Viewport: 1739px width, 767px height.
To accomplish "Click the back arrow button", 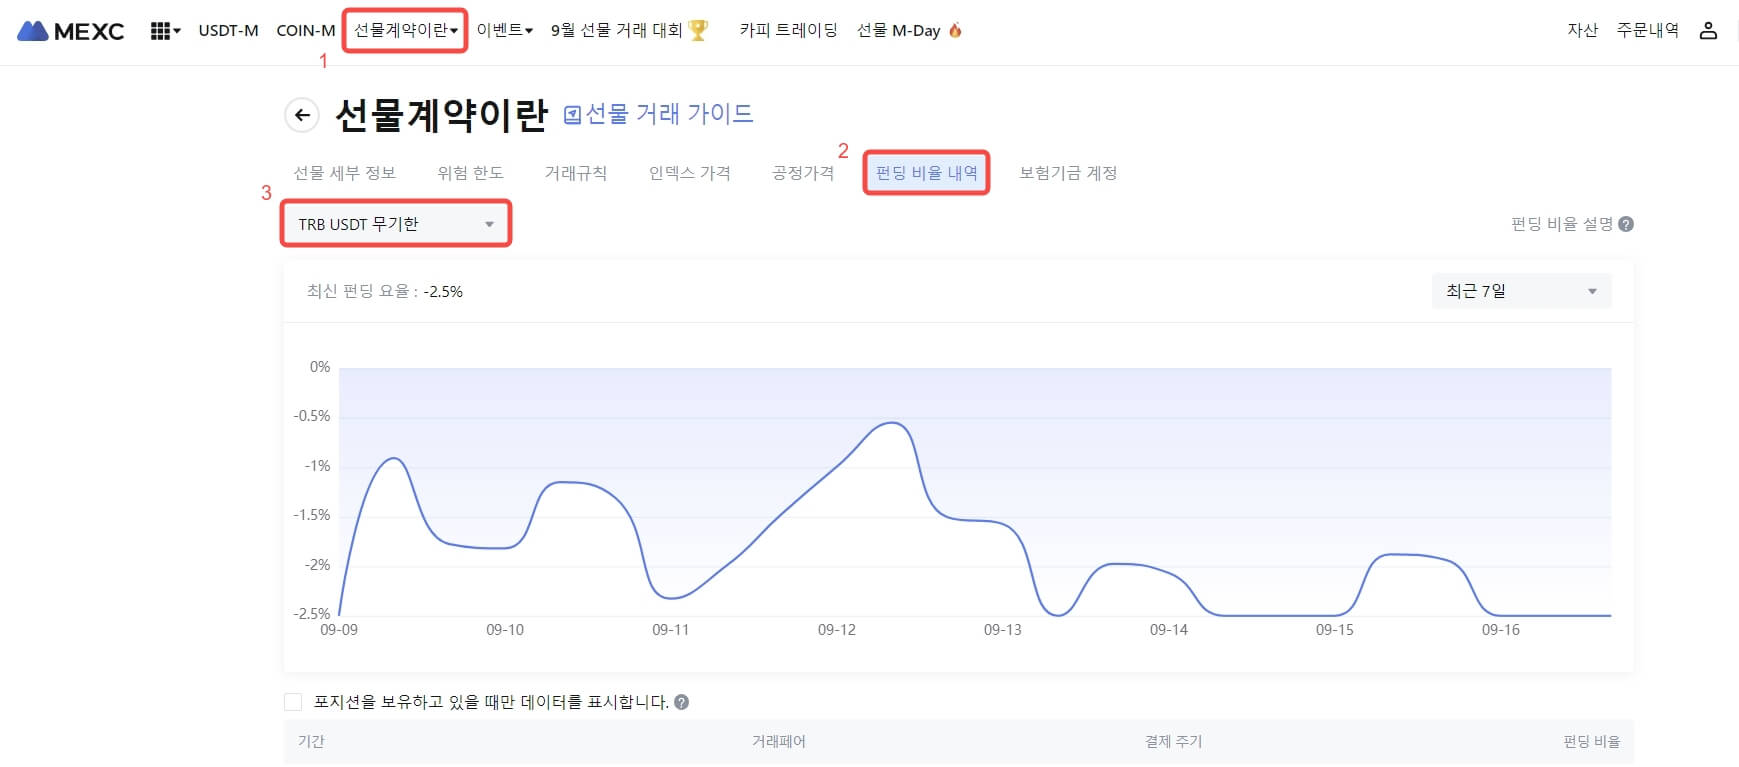I will coord(302,115).
